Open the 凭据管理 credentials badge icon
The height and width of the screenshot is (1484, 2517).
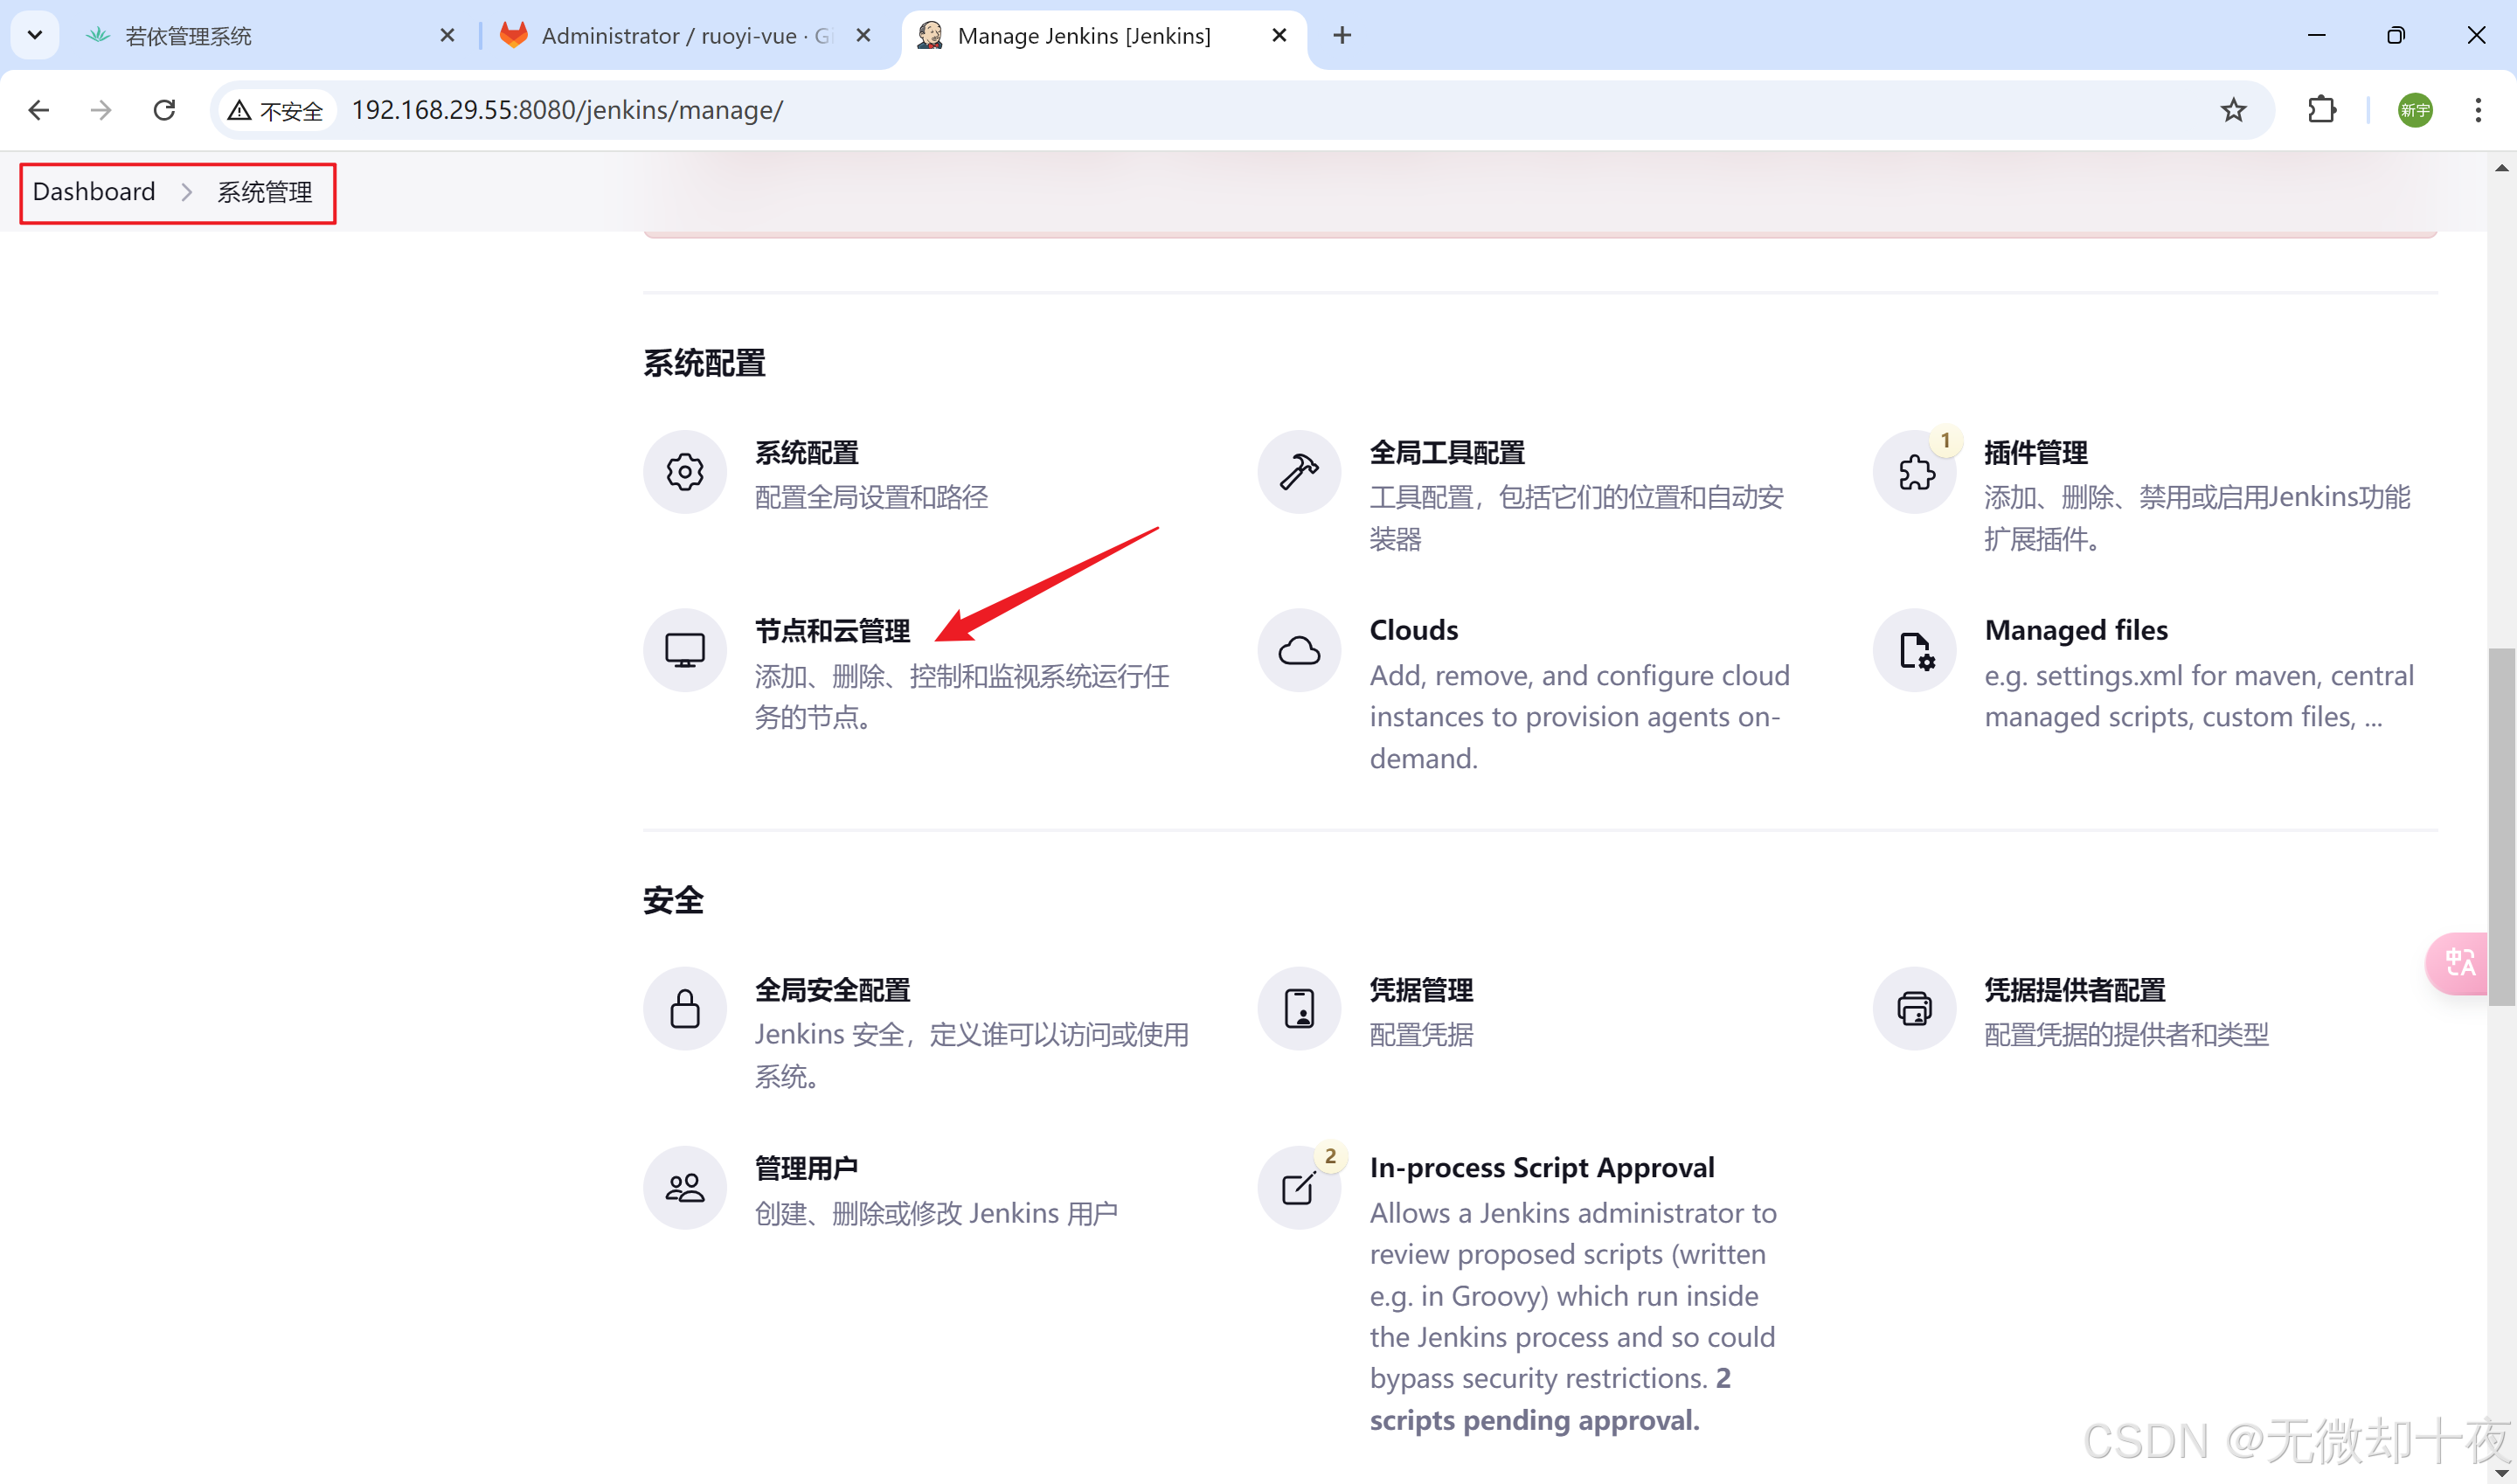click(x=1298, y=1008)
